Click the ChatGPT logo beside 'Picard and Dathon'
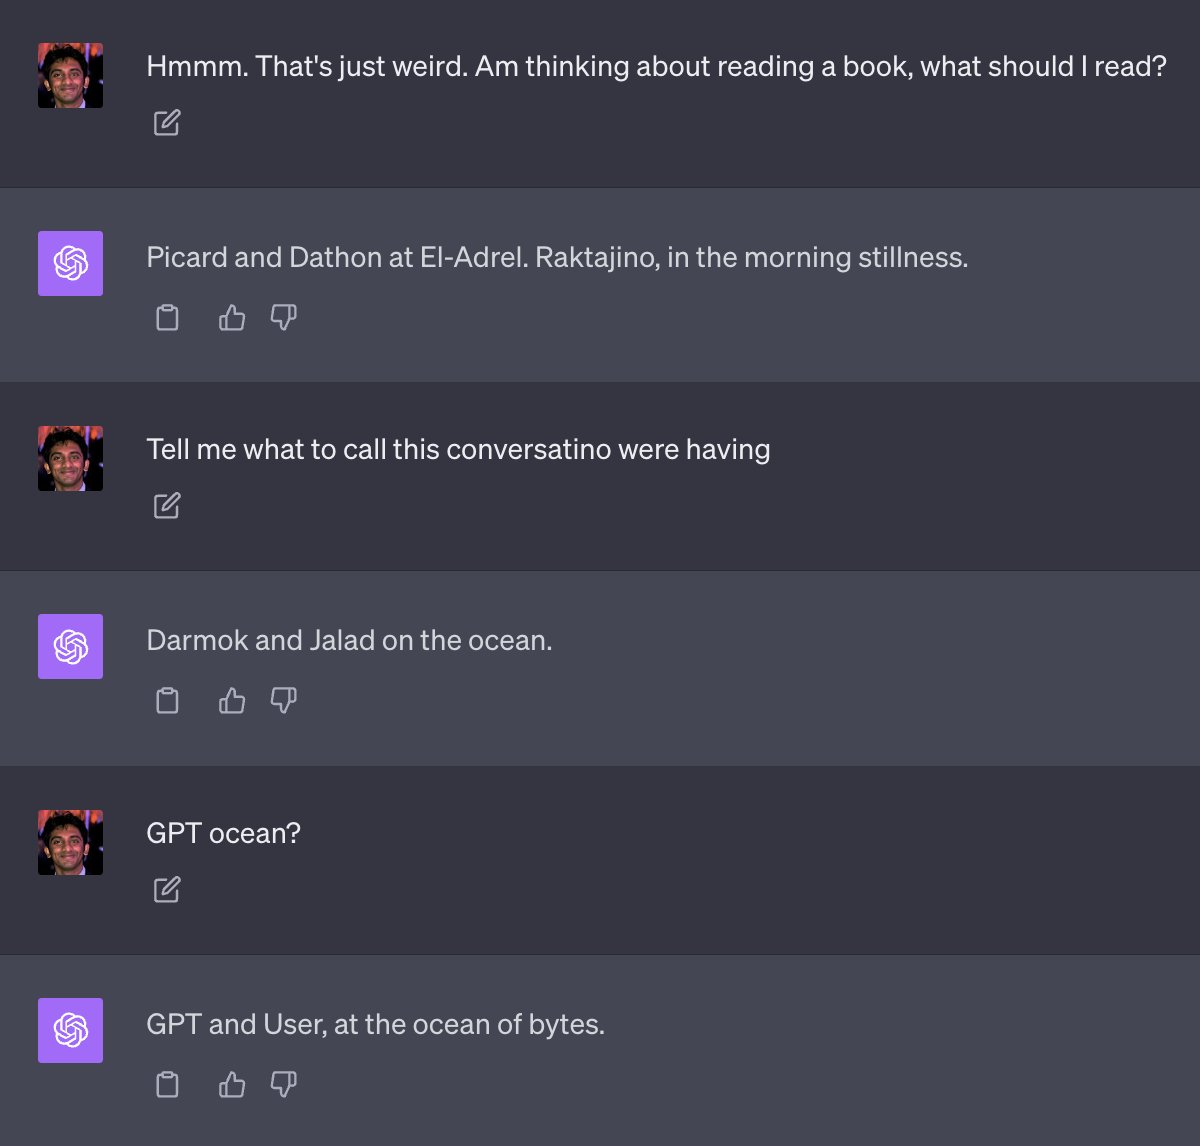This screenshot has width=1200, height=1146. click(70, 263)
